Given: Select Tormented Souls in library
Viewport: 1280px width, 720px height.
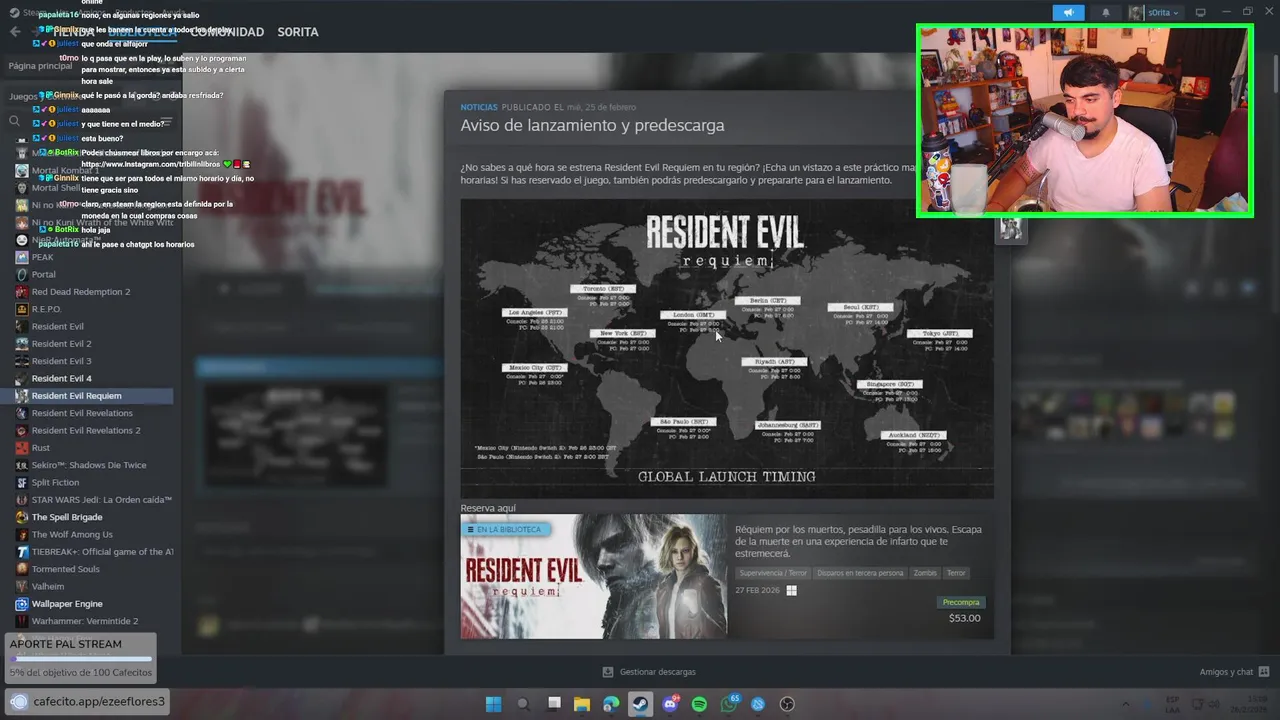Looking at the screenshot, I should (65, 569).
